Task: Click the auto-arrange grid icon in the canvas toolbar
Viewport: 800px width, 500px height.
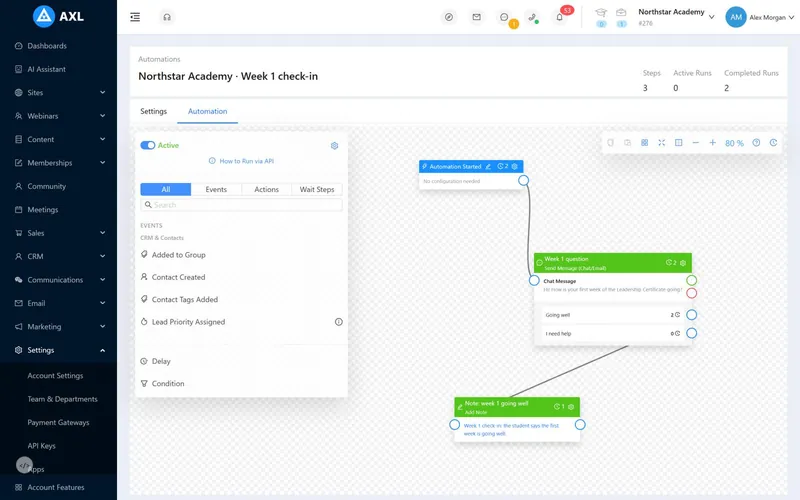Action: pyautogui.click(x=644, y=143)
